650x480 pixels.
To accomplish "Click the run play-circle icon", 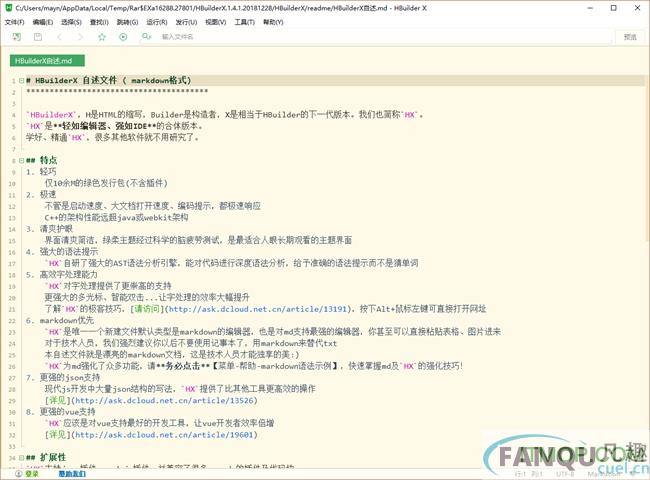I will point(123,37).
